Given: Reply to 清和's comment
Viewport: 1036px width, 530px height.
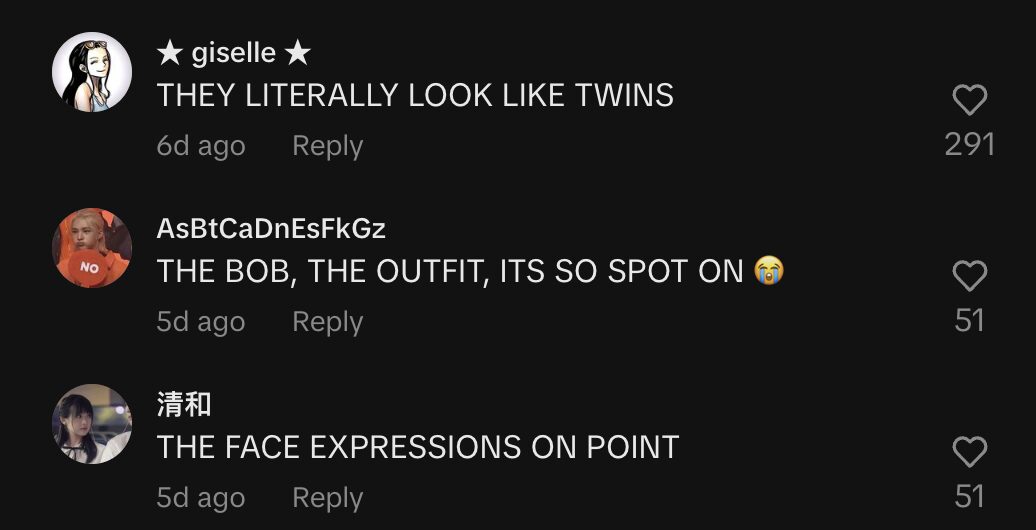Looking at the screenshot, I should point(328,497).
